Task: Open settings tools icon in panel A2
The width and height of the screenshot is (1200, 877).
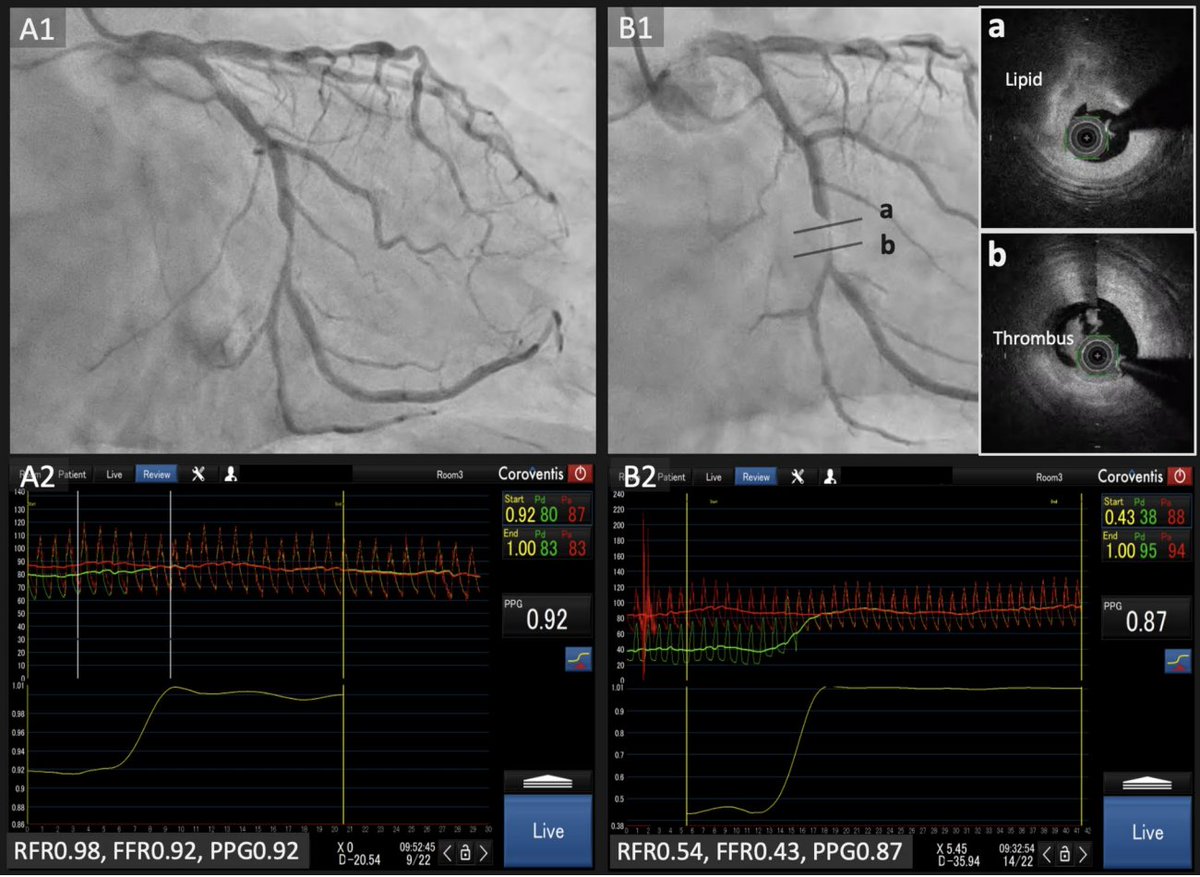Action: (x=198, y=475)
